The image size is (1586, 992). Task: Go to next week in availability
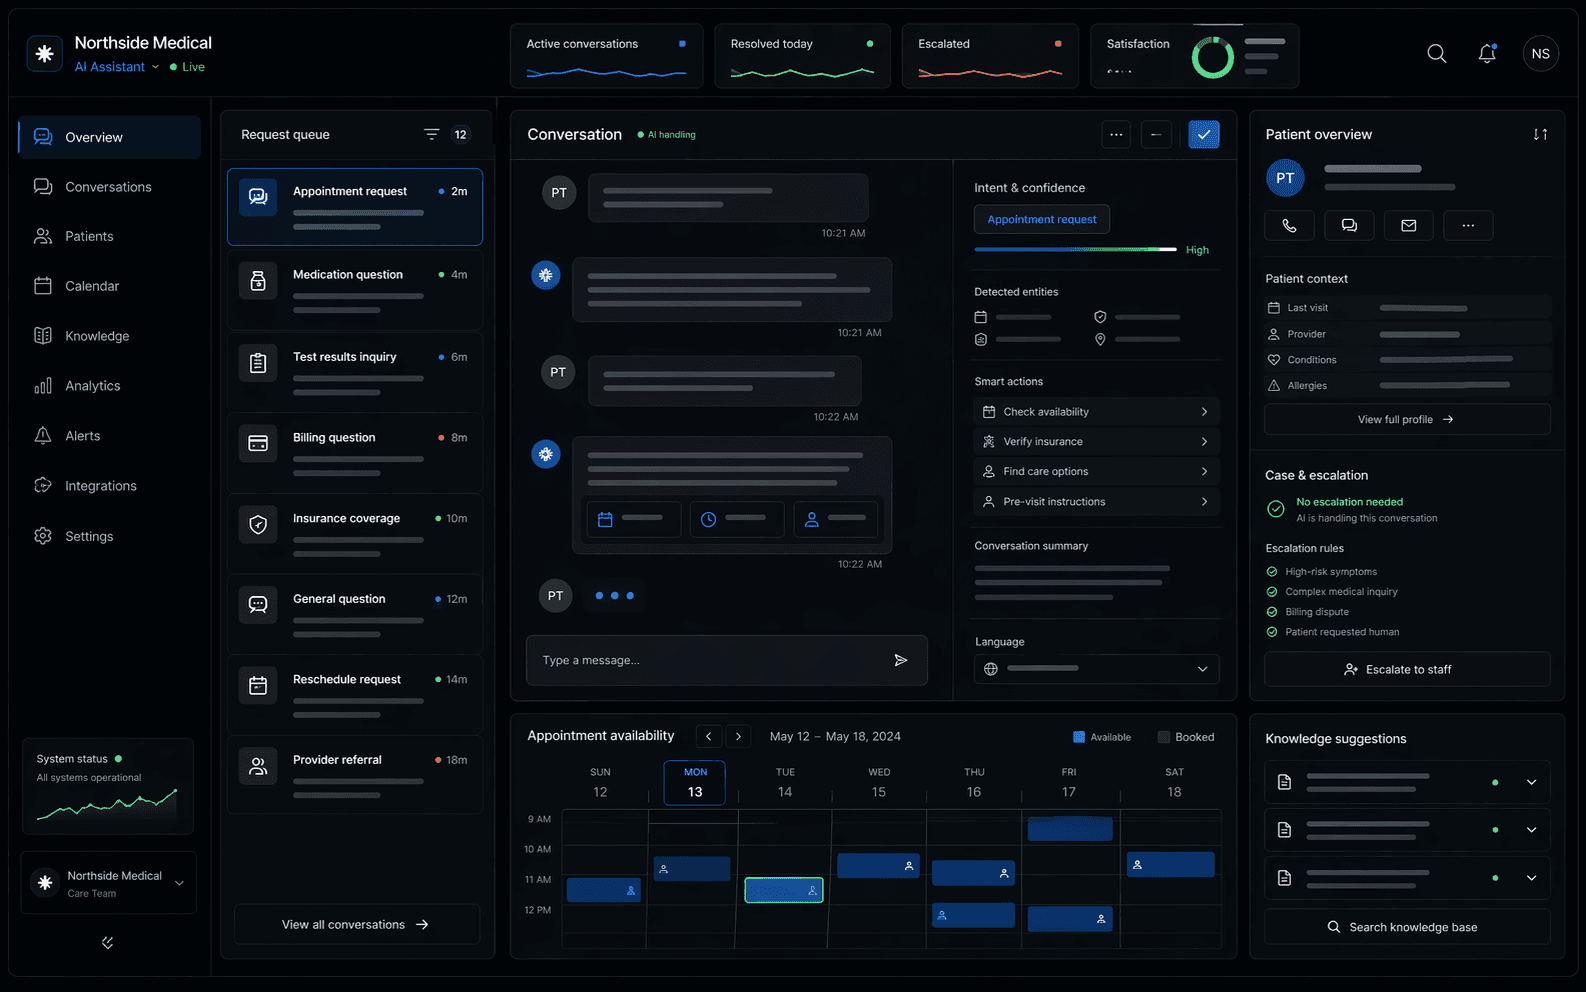tap(739, 736)
